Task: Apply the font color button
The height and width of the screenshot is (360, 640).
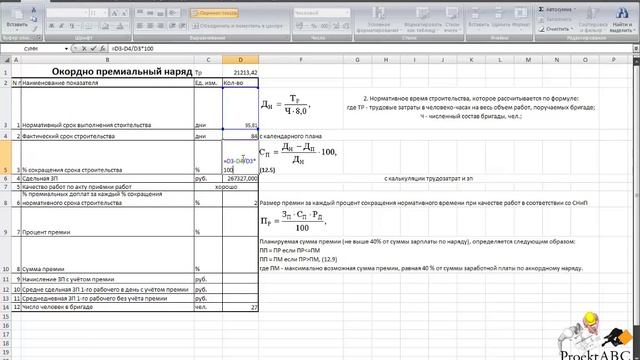Action: coord(120,26)
